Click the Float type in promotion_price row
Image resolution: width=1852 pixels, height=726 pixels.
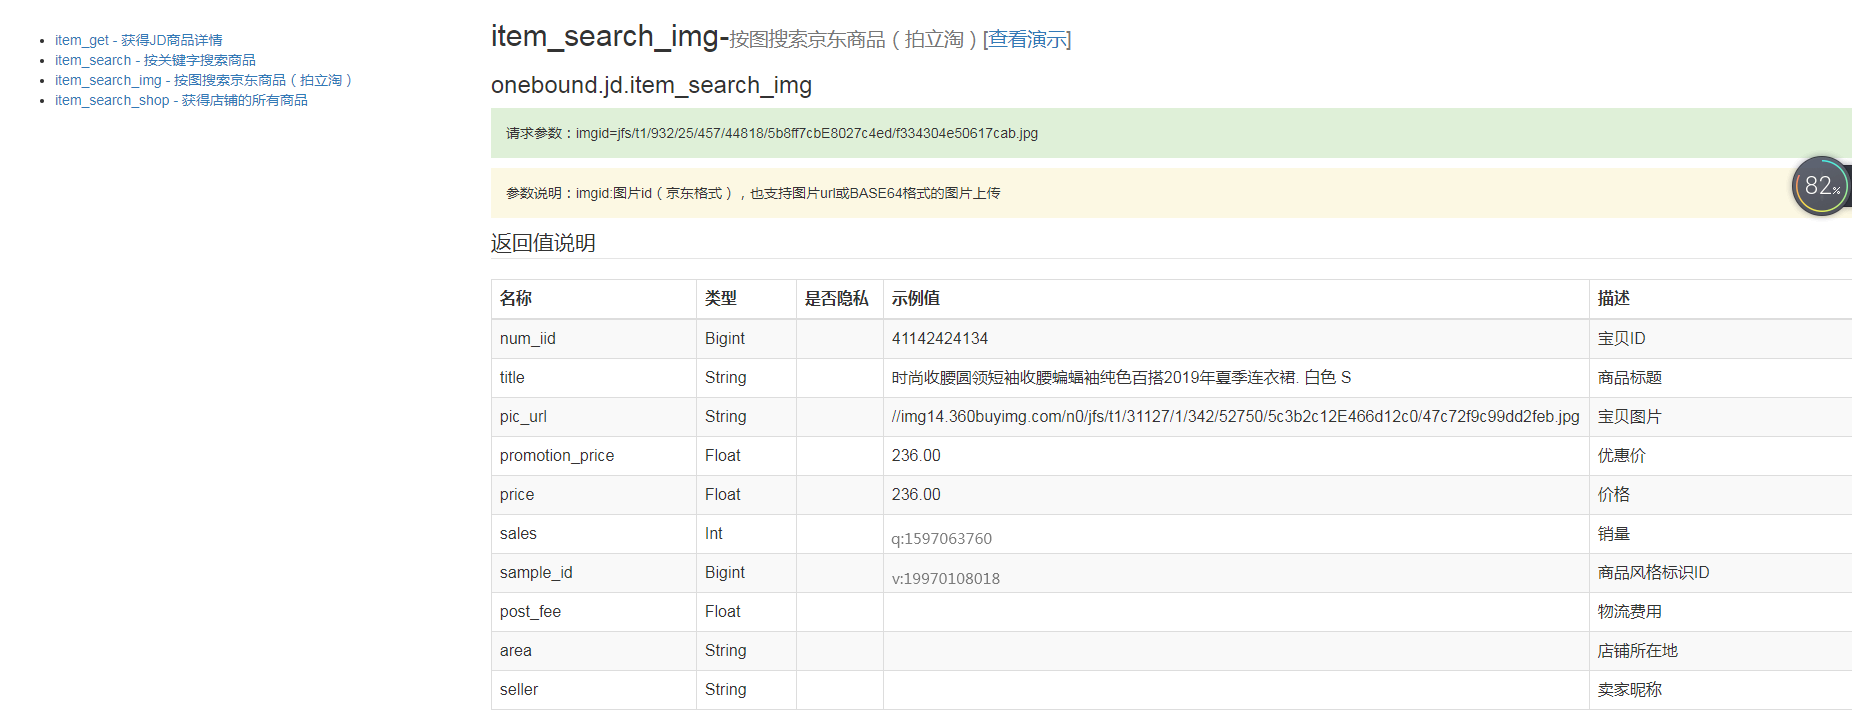tap(723, 455)
